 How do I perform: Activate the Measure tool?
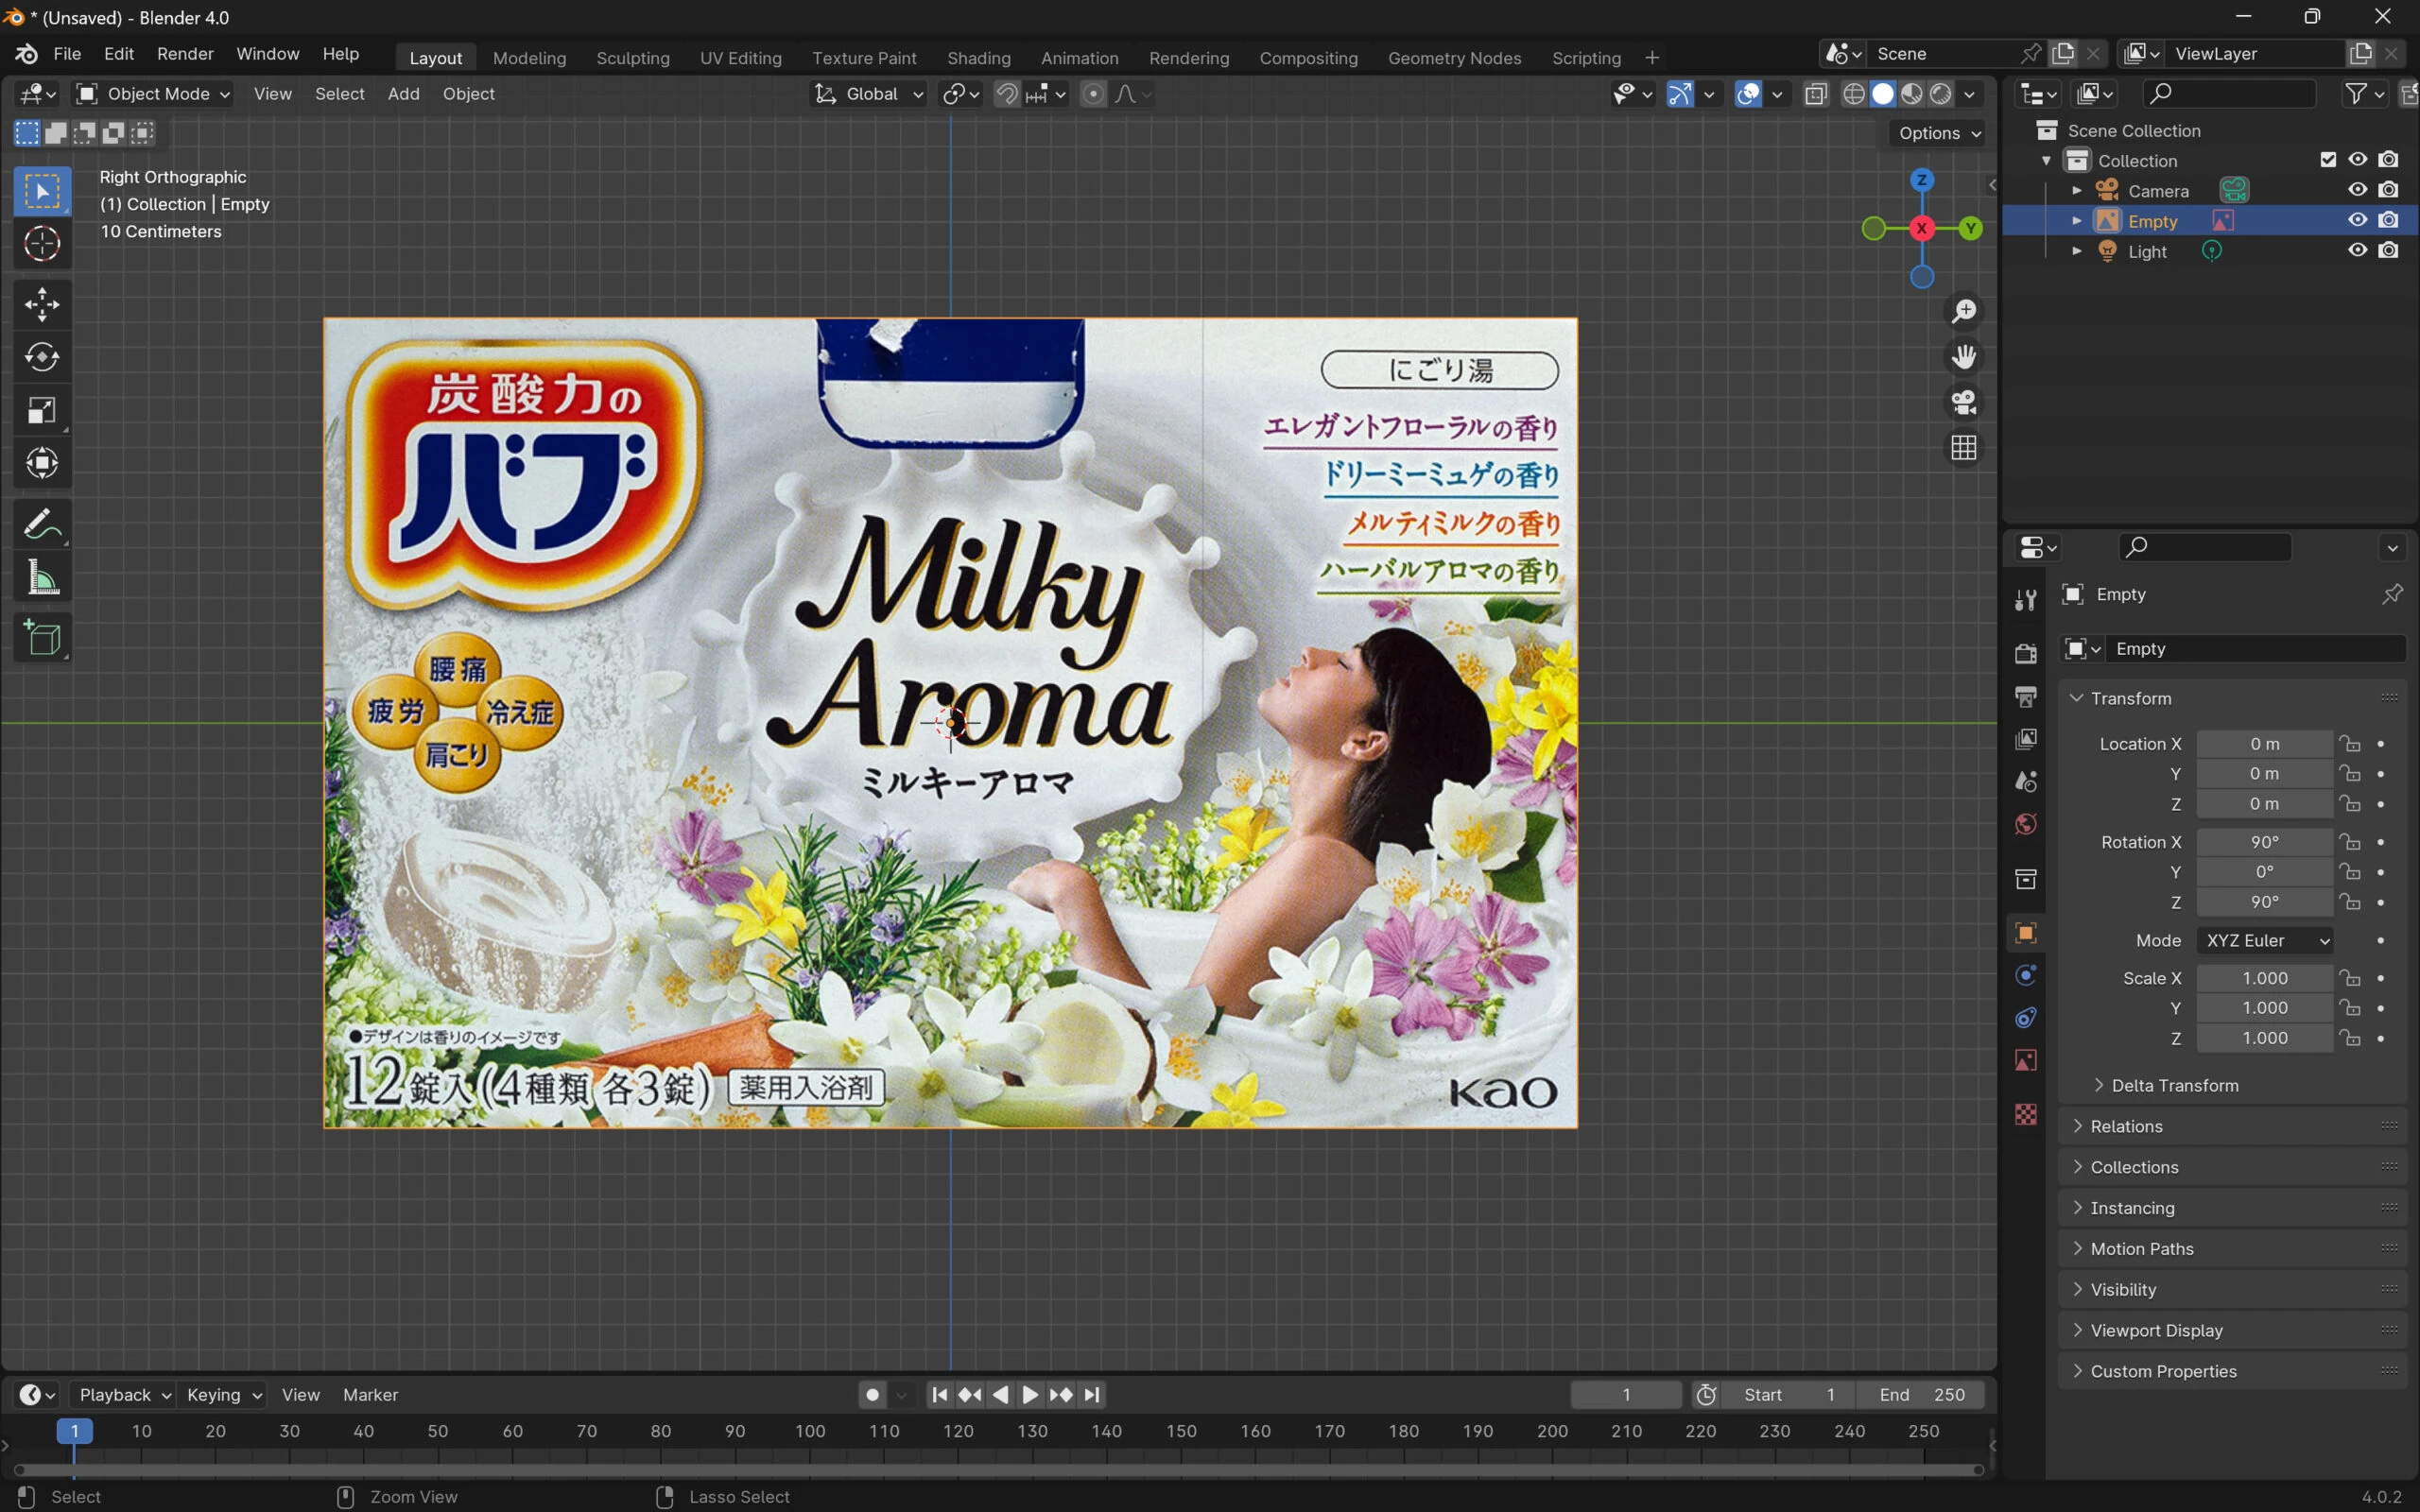click(x=42, y=578)
